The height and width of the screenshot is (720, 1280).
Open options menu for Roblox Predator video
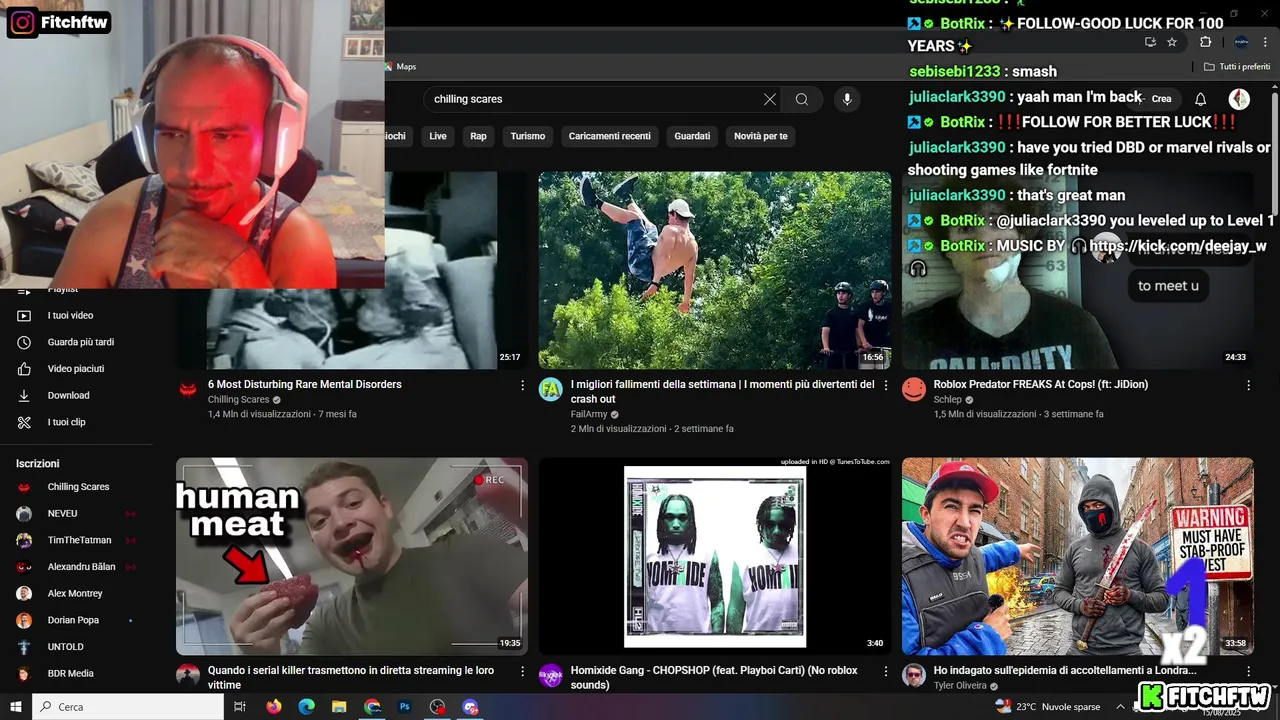click(x=1248, y=385)
